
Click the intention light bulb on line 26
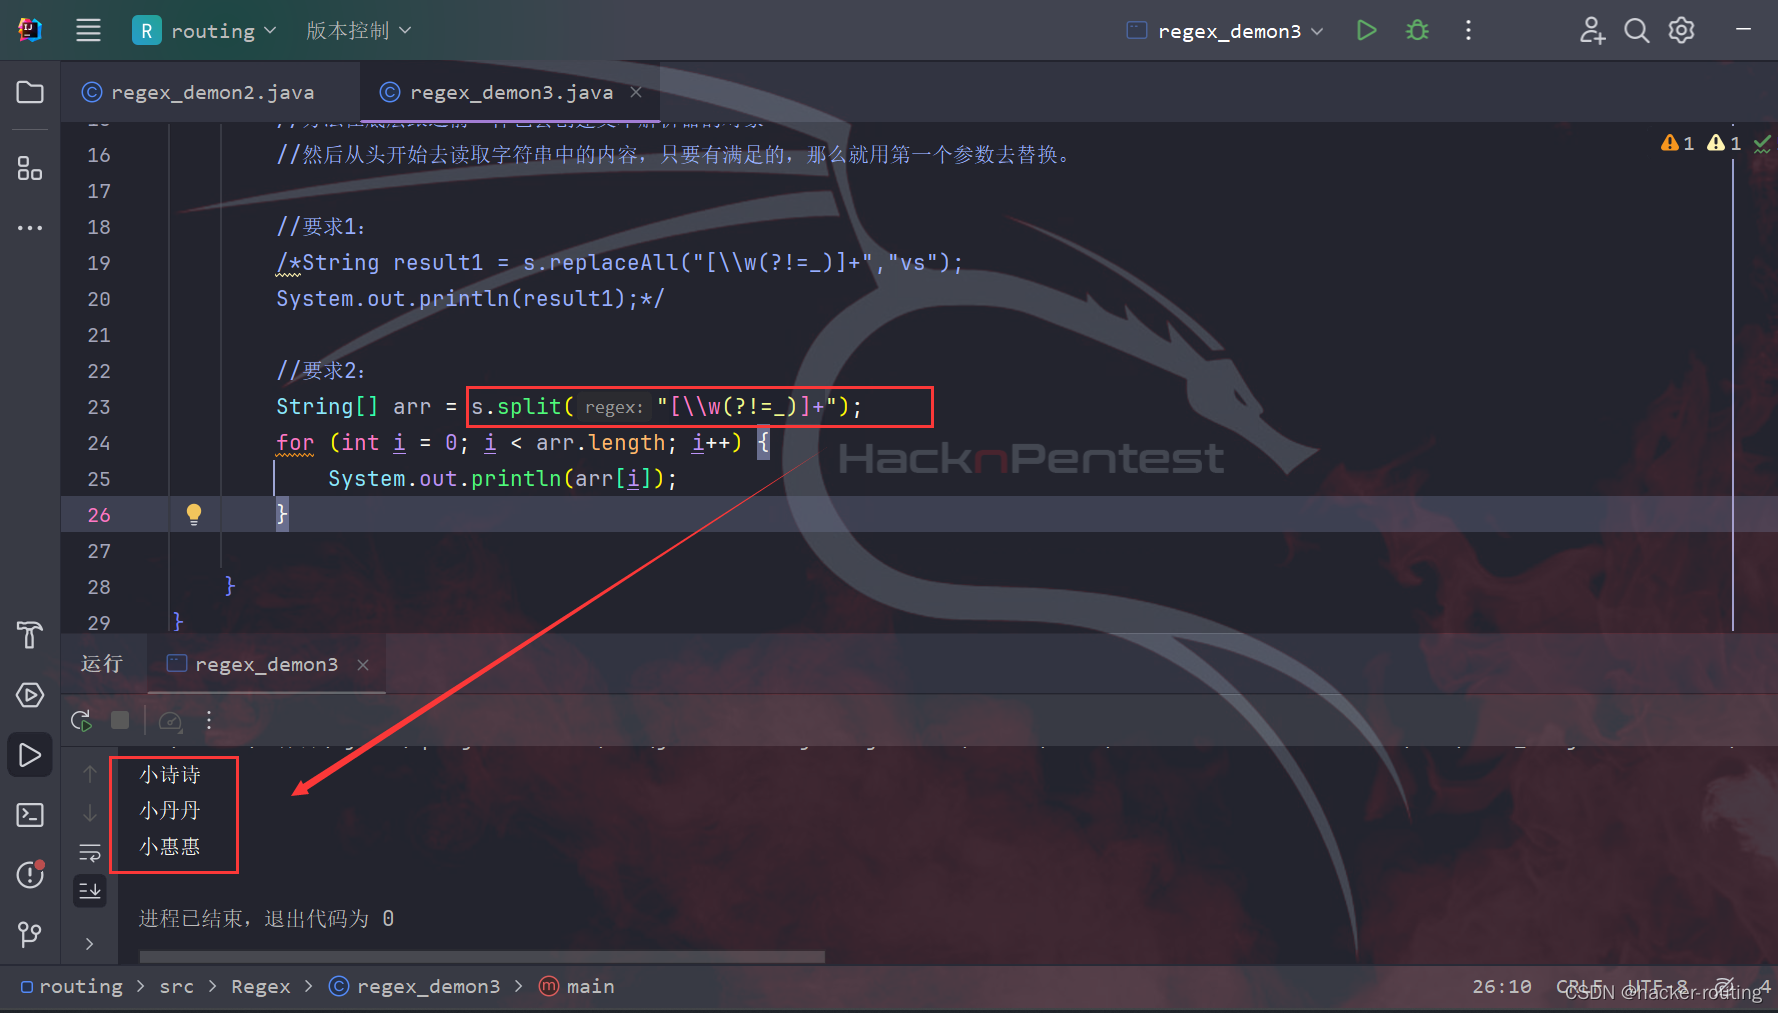pos(194,514)
